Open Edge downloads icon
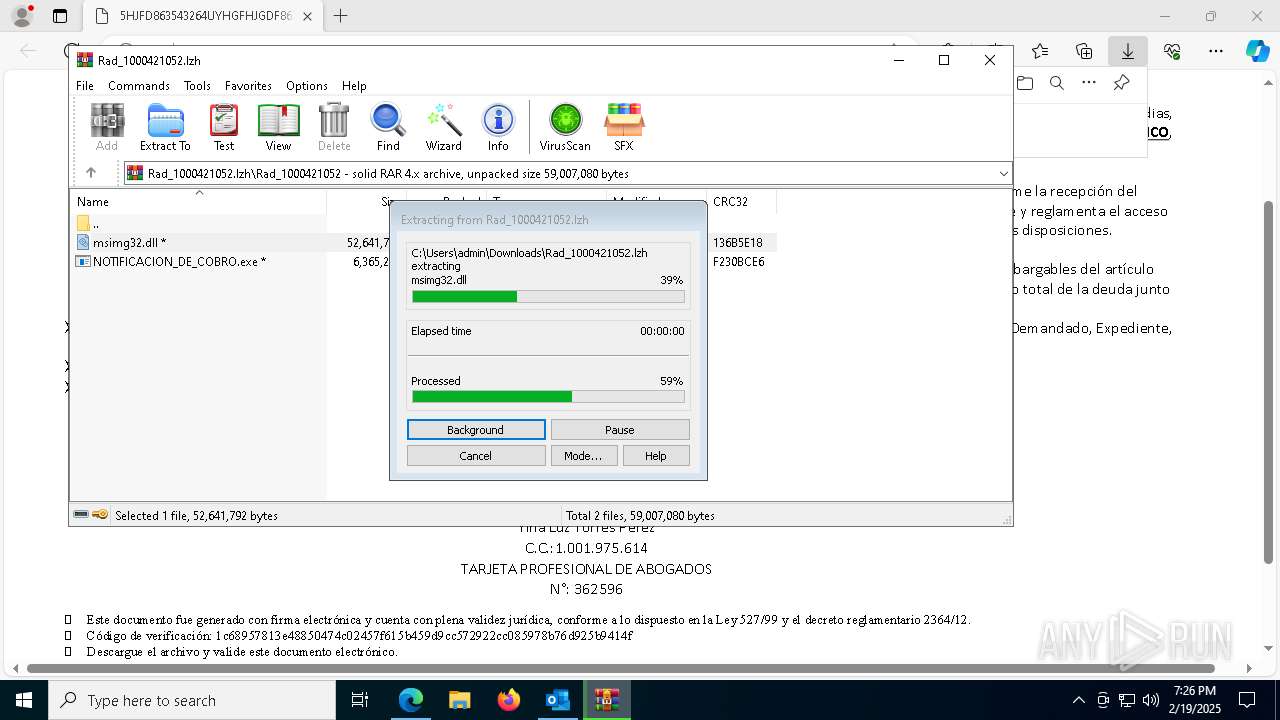Image resolution: width=1280 pixels, height=720 pixels. coord(1128,51)
